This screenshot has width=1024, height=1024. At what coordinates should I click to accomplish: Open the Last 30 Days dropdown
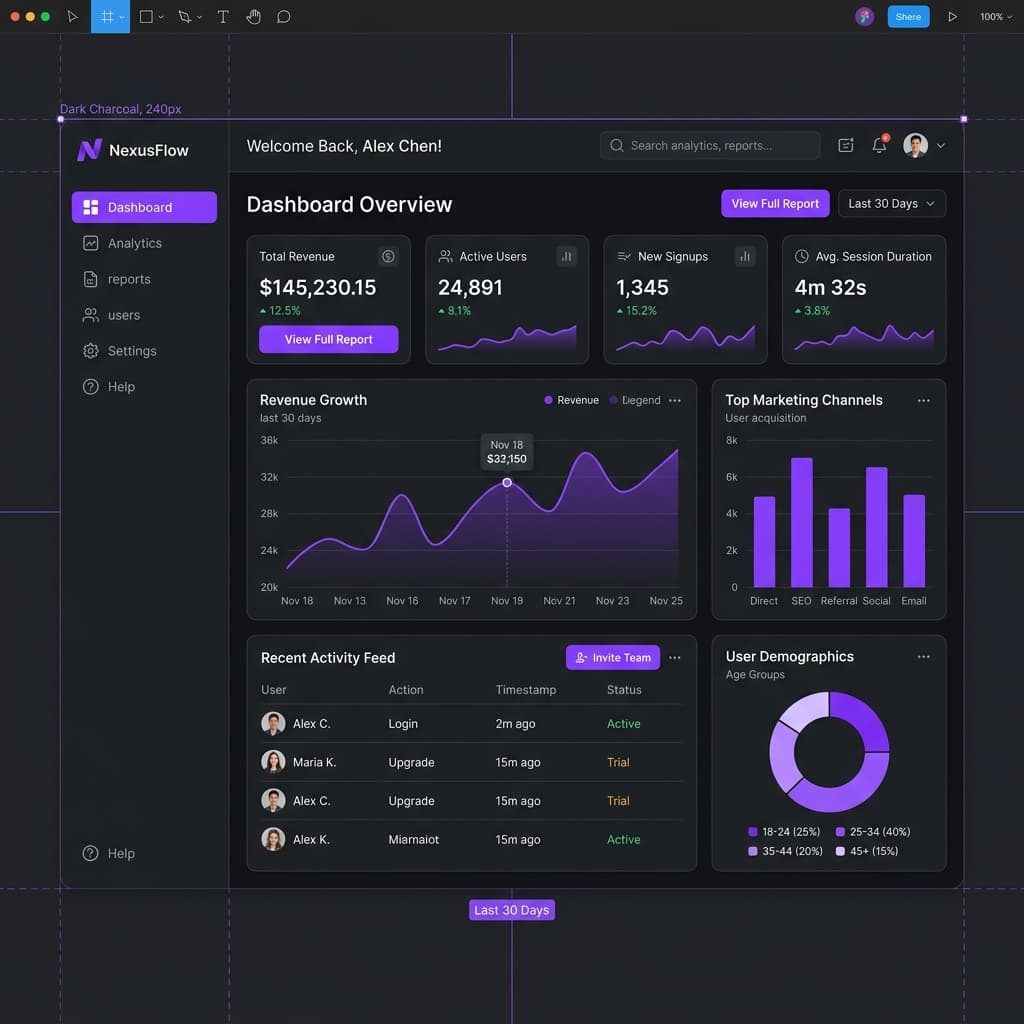click(891, 203)
